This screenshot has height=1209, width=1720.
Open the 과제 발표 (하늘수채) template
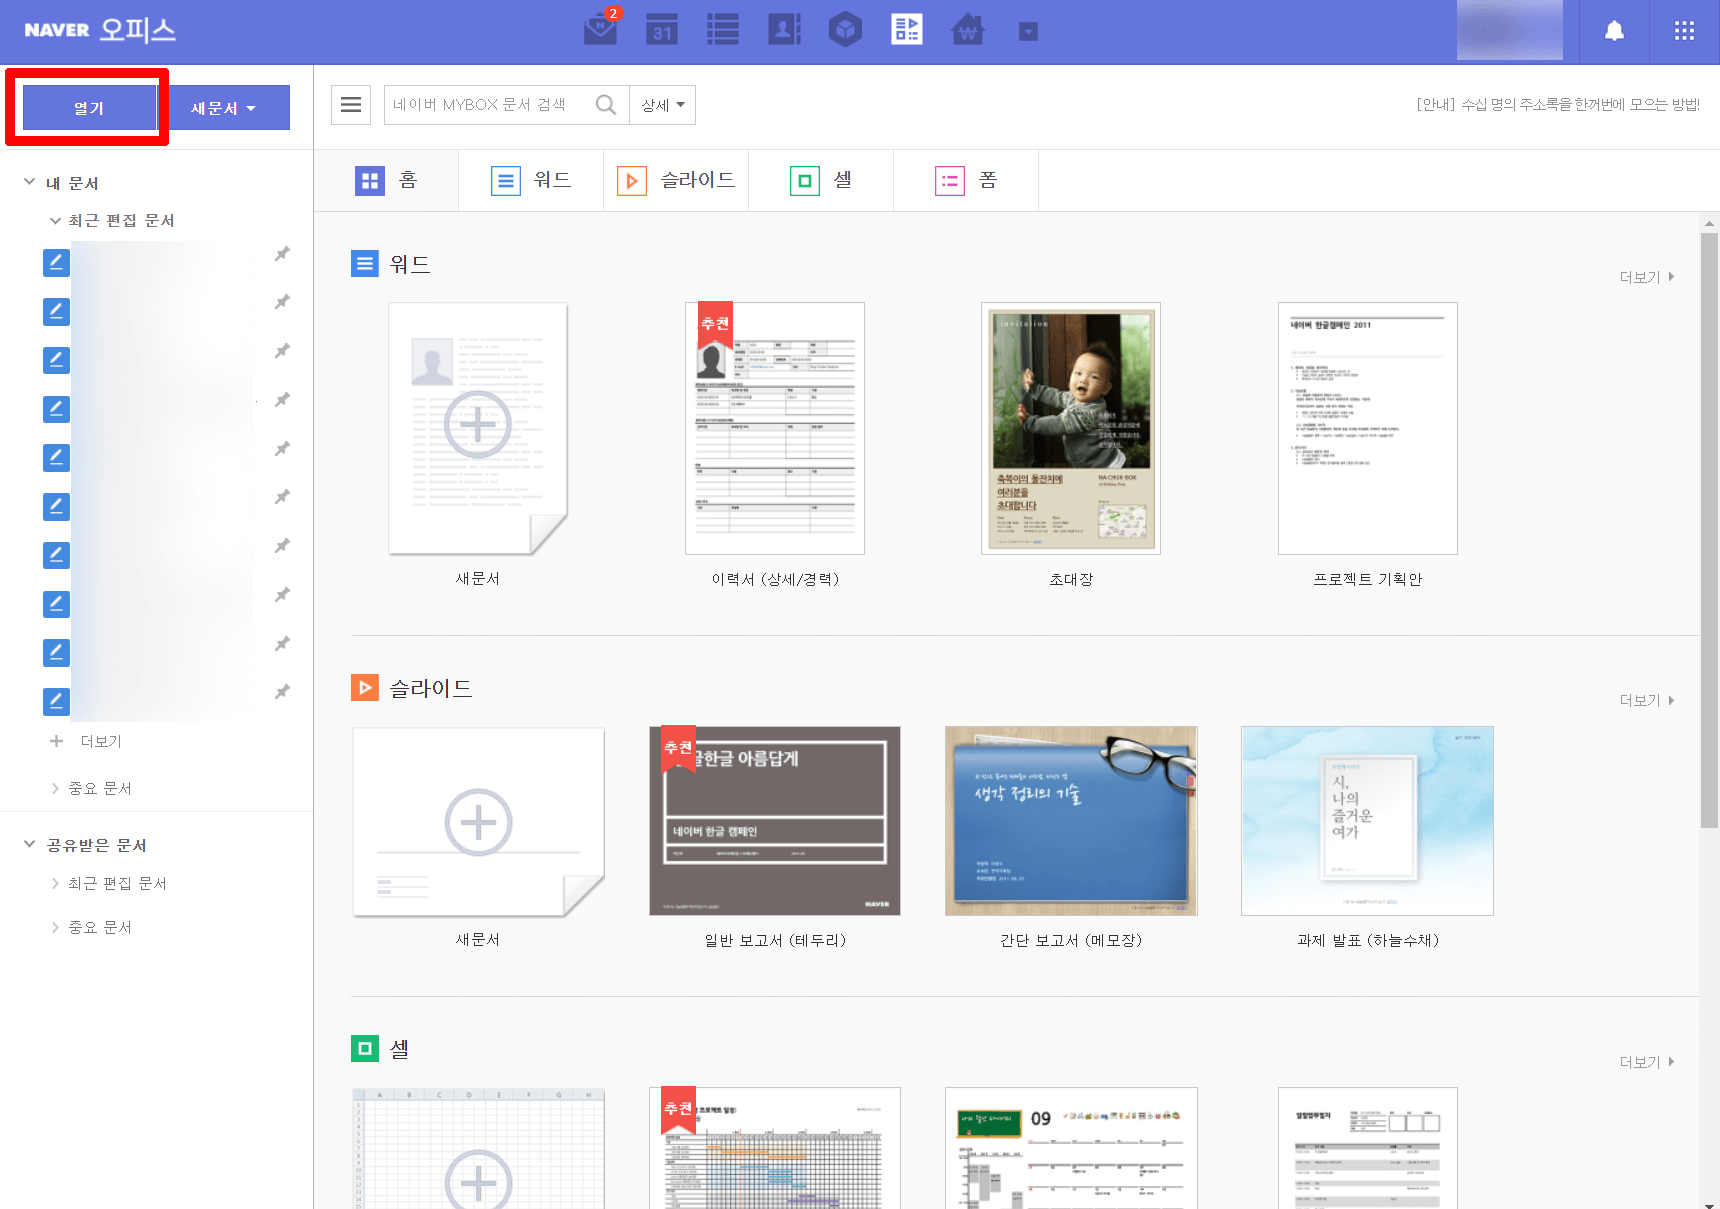click(1368, 821)
